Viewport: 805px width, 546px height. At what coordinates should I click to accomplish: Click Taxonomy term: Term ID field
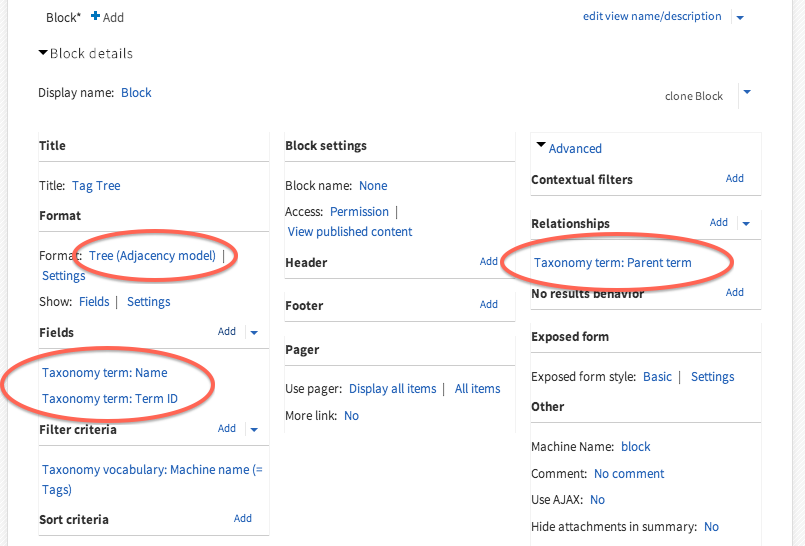[110, 399]
